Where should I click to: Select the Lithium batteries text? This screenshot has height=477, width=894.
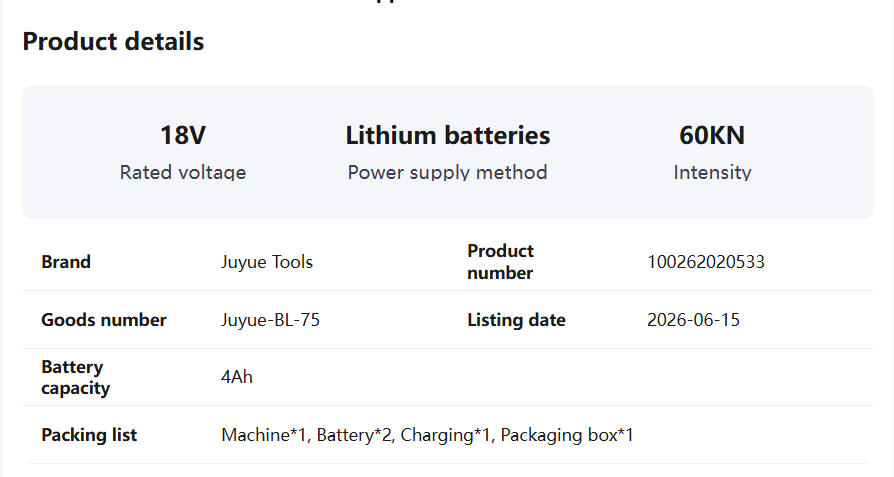(x=448, y=136)
